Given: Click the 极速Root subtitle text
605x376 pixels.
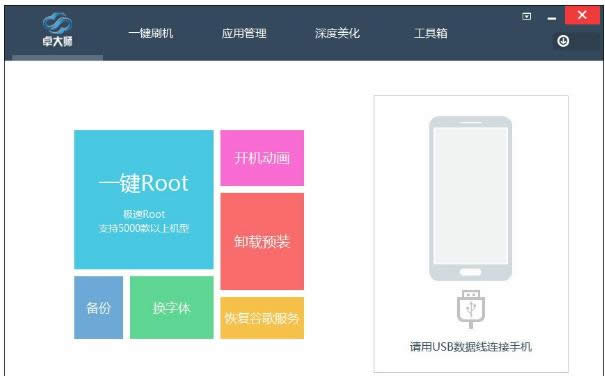Looking at the screenshot, I should tap(144, 214).
